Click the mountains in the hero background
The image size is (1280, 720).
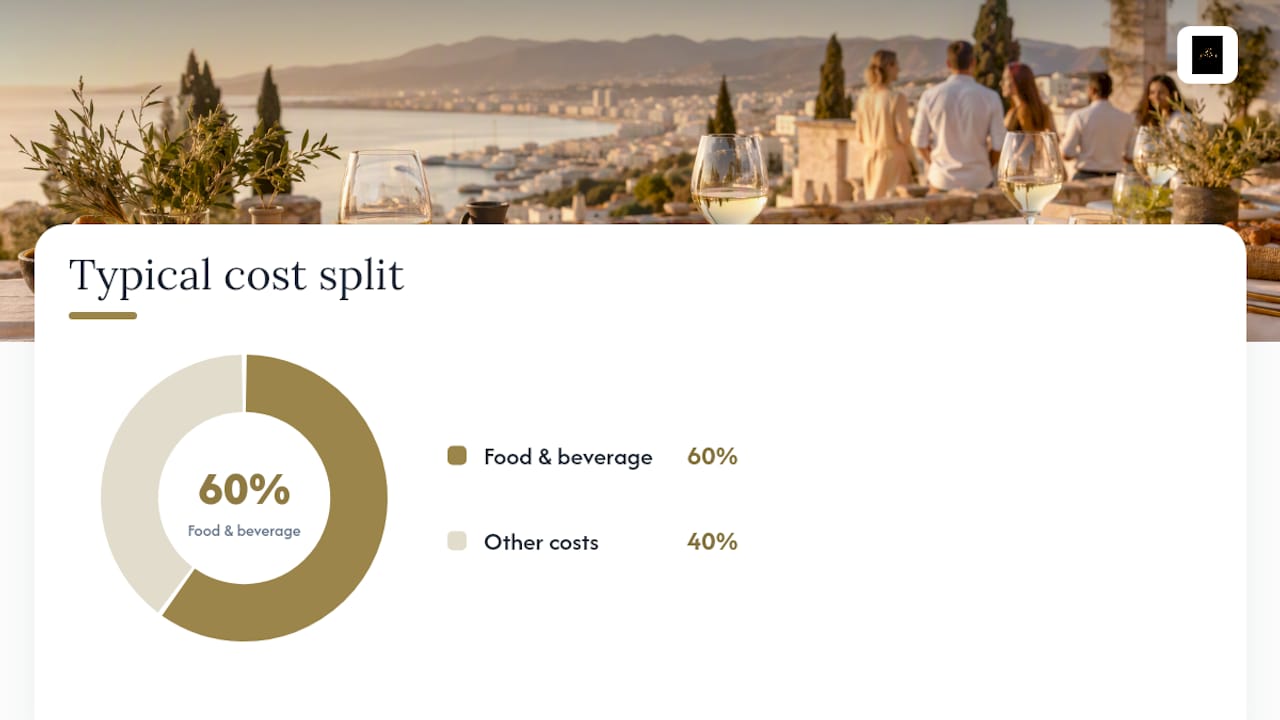(640, 60)
